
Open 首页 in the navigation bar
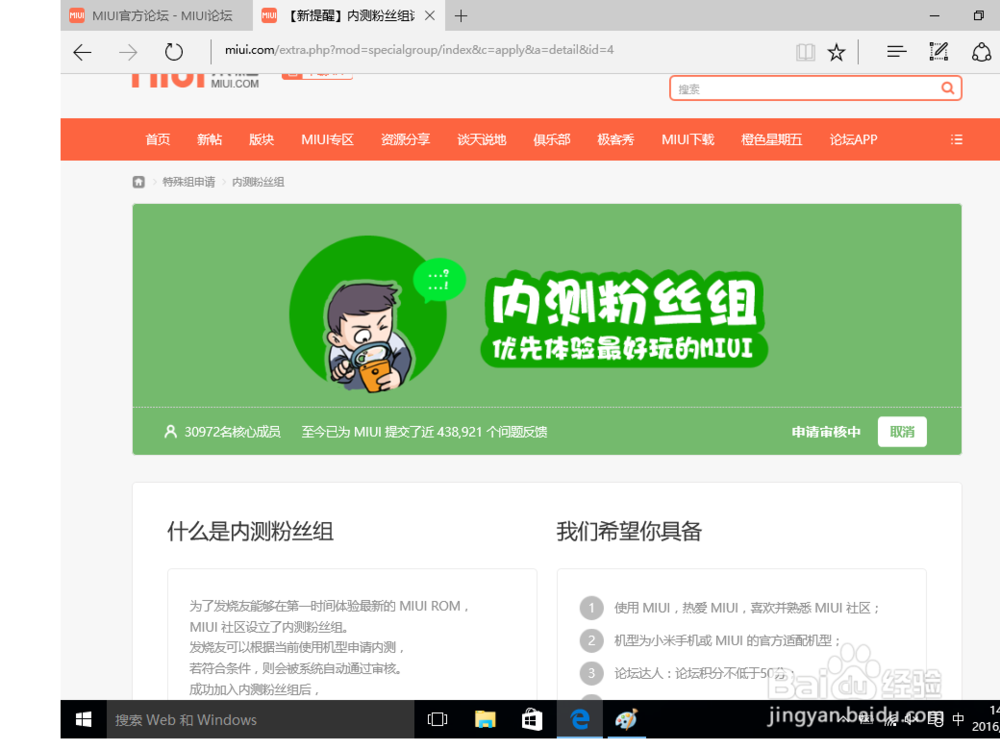(x=158, y=139)
